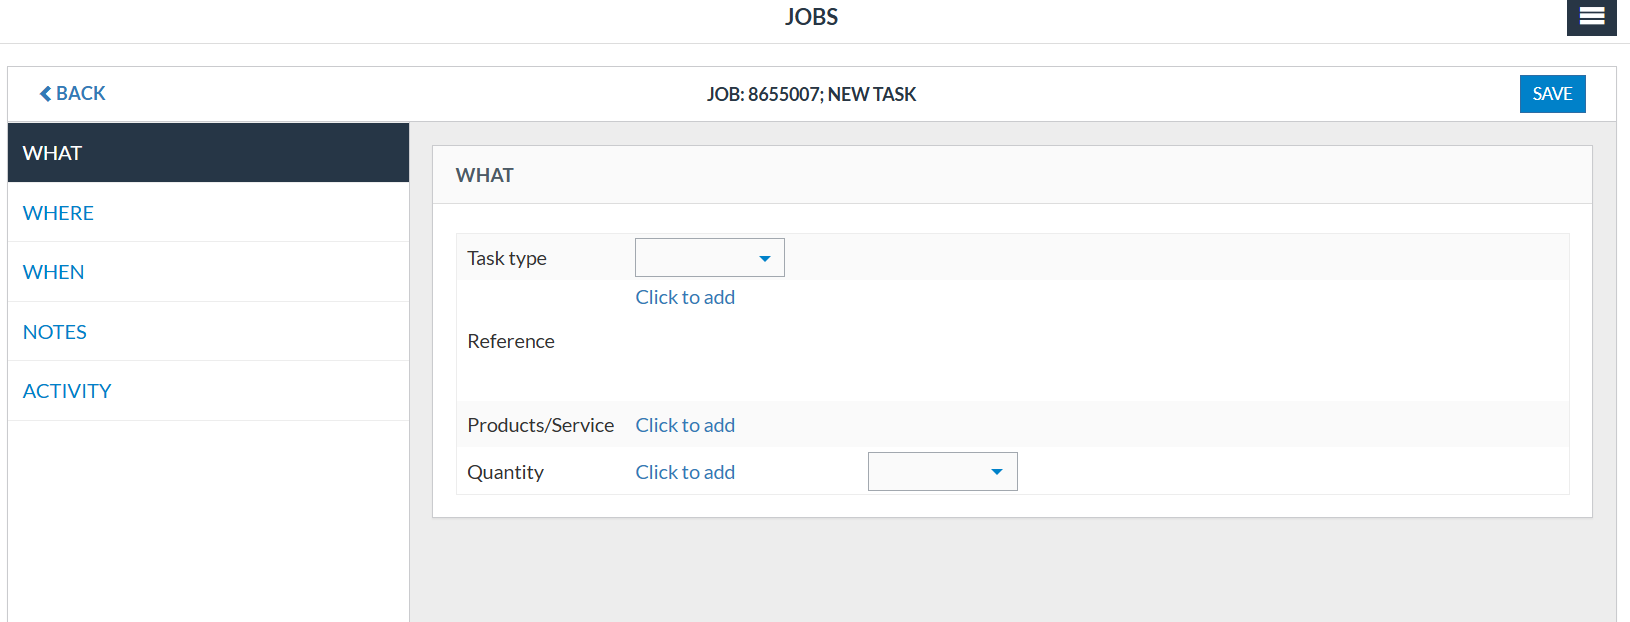The image size is (1630, 622).
Task: Click the Task type label
Action: pyautogui.click(x=507, y=258)
